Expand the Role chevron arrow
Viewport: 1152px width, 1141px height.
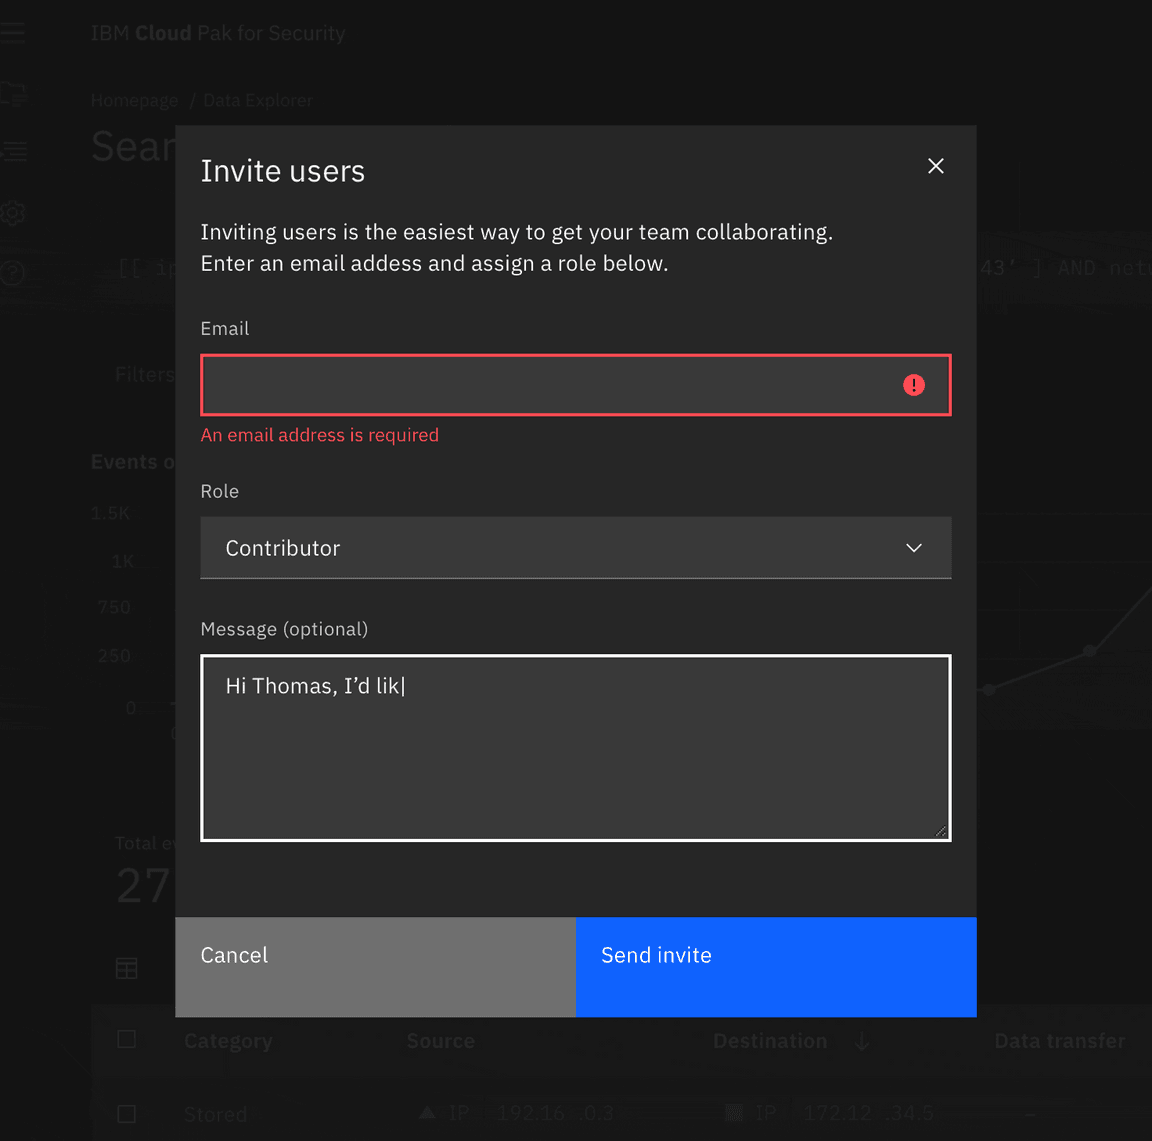(x=913, y=548)
